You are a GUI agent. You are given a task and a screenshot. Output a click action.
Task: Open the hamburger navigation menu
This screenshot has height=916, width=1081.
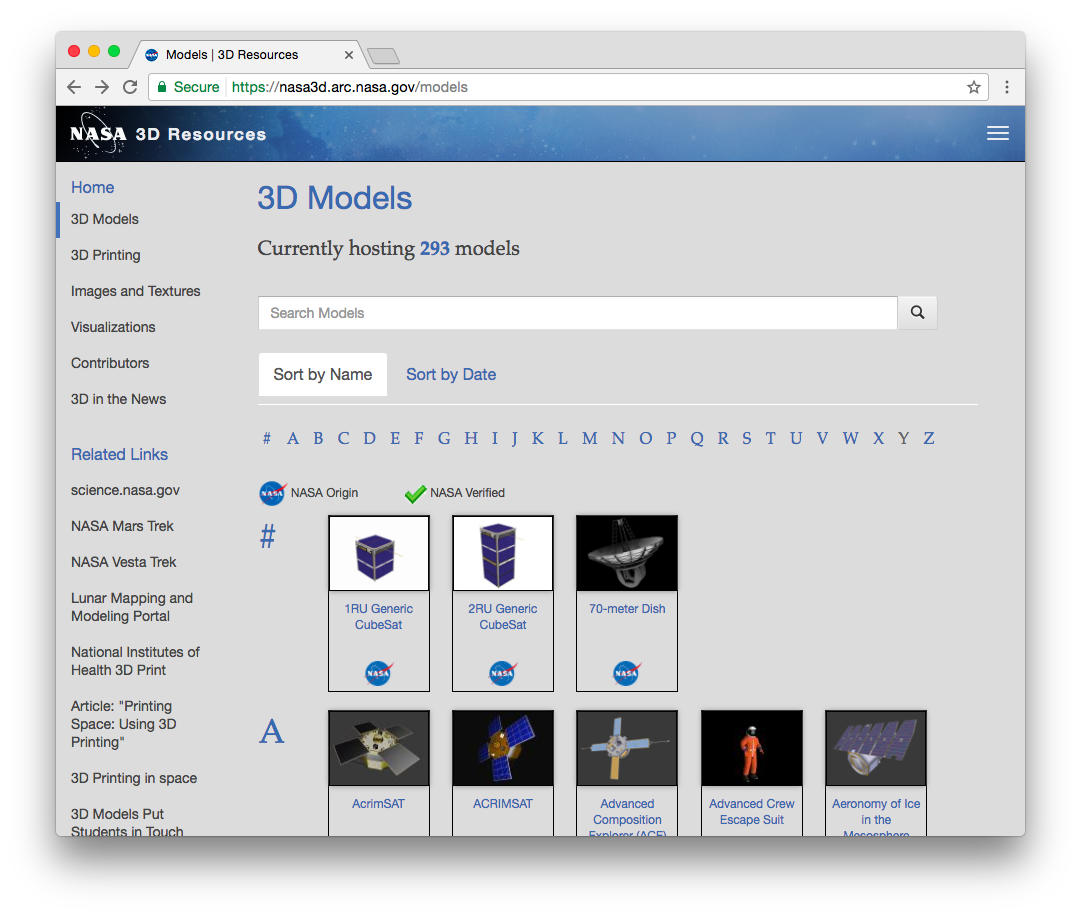point(997,133)
